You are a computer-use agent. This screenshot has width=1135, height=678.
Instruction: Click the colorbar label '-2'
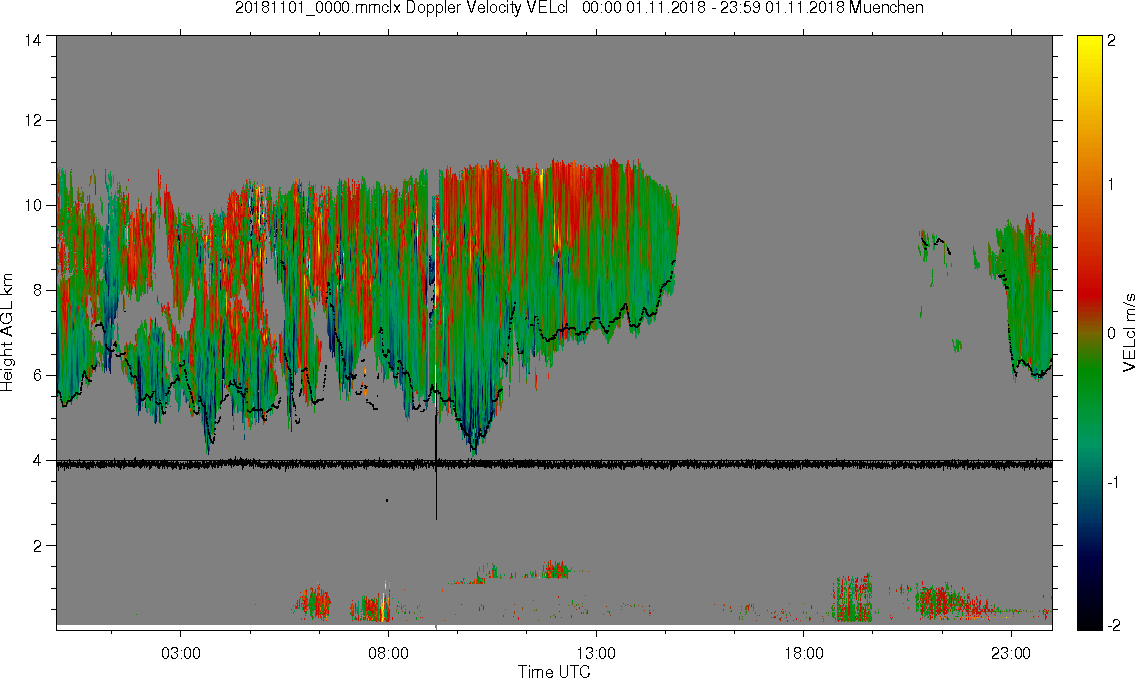click(1113, 625)
